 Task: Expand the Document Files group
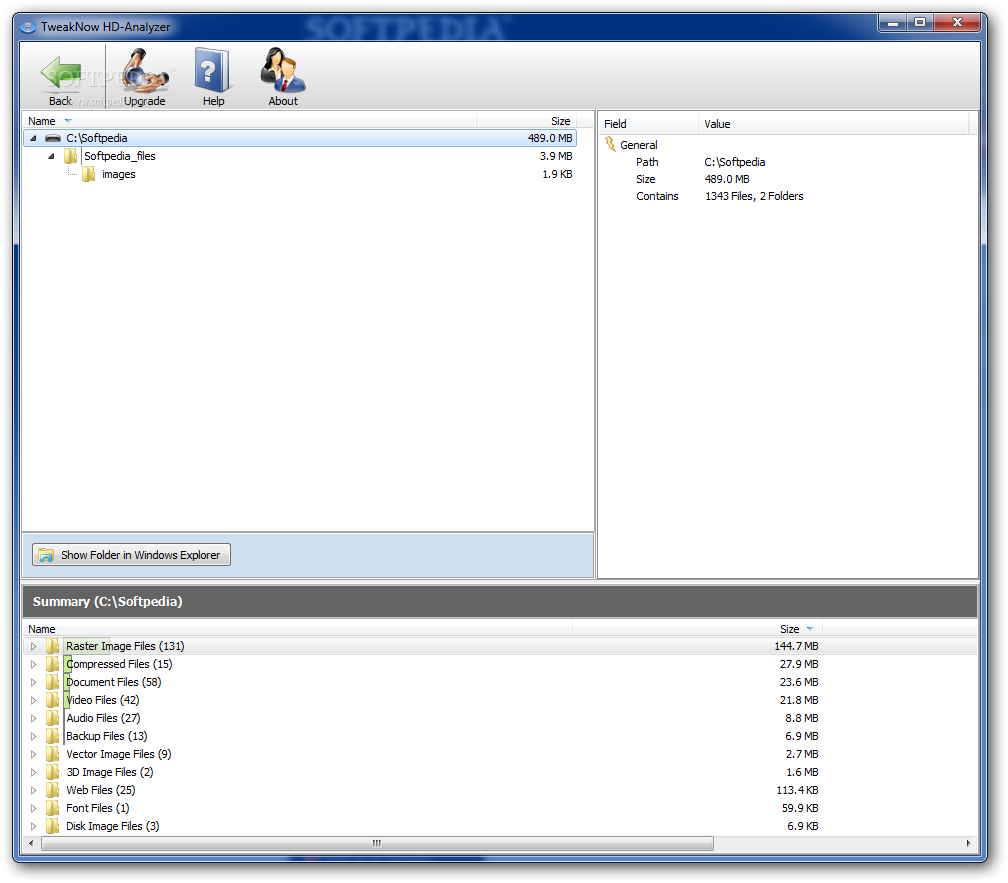click(33, 682)
